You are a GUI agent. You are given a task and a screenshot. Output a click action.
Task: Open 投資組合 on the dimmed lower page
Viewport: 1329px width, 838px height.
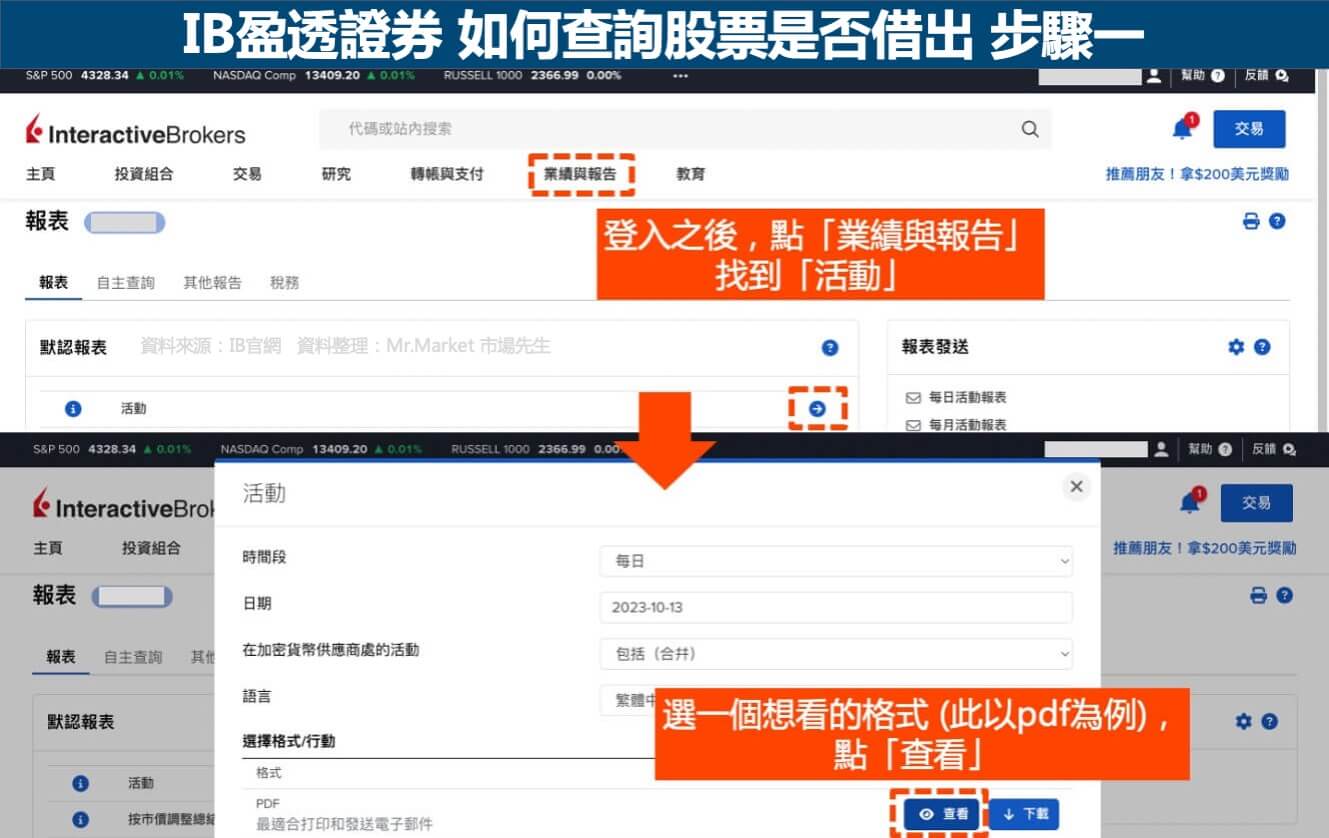[151, 548]
